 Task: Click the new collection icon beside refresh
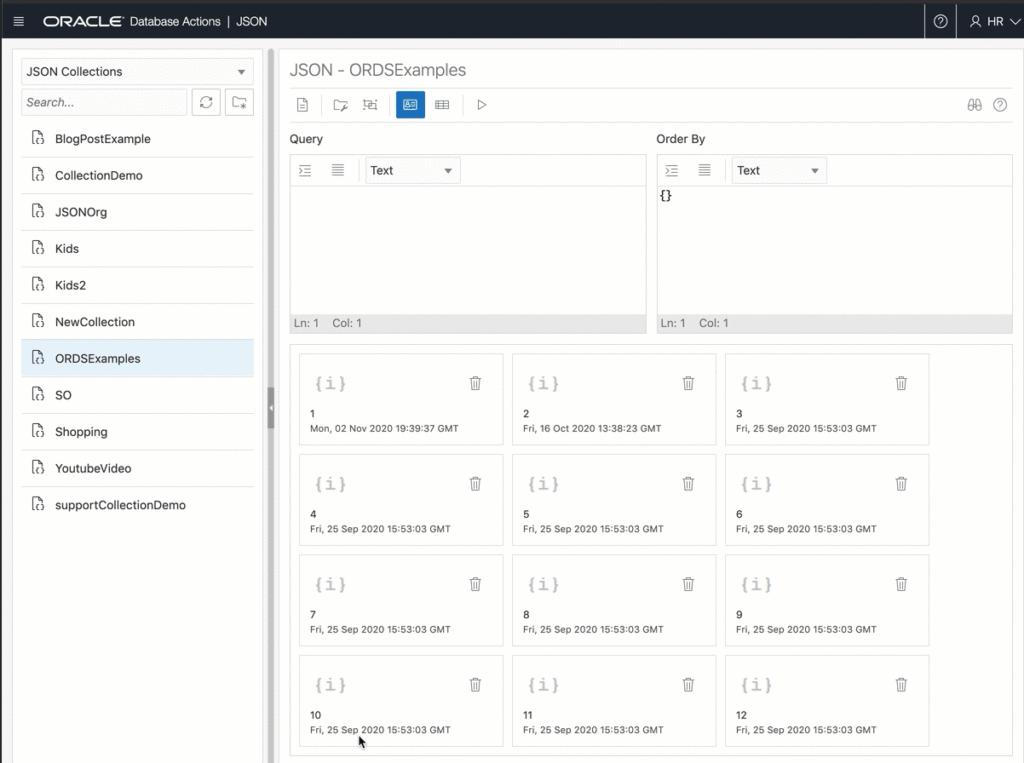(x=239, y=102)
